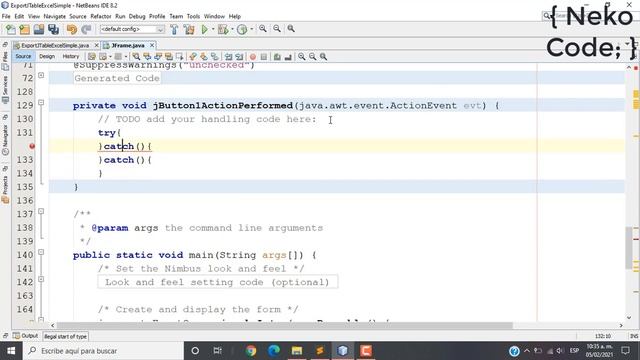Open Microsoft Edge from taskbar
The width and height of the screenshot is (640, 360).
[x=274, y=351]
